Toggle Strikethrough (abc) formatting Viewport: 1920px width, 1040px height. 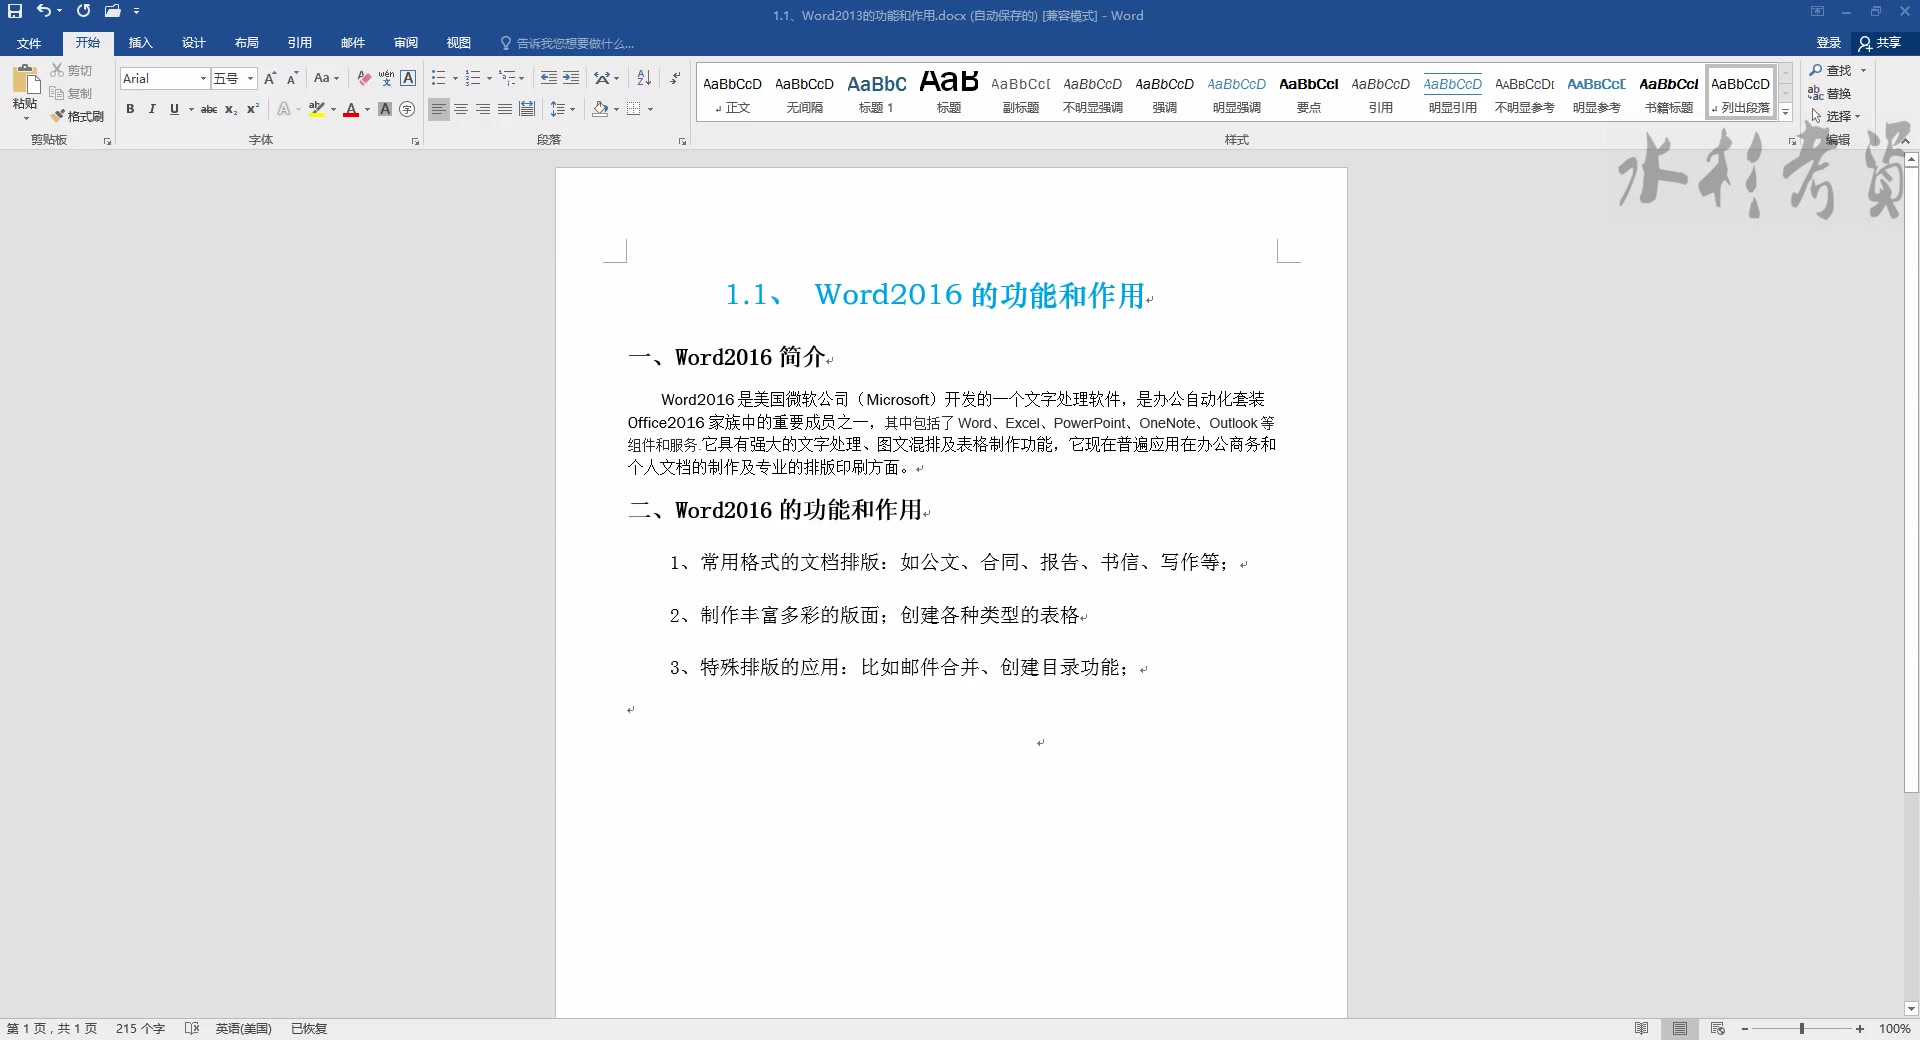coord(209,109)
